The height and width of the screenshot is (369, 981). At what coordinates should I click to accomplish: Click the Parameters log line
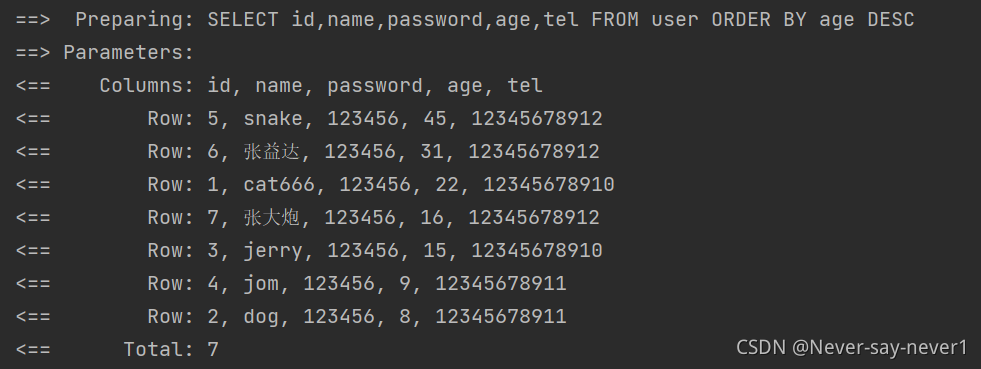tap(105, 53)
